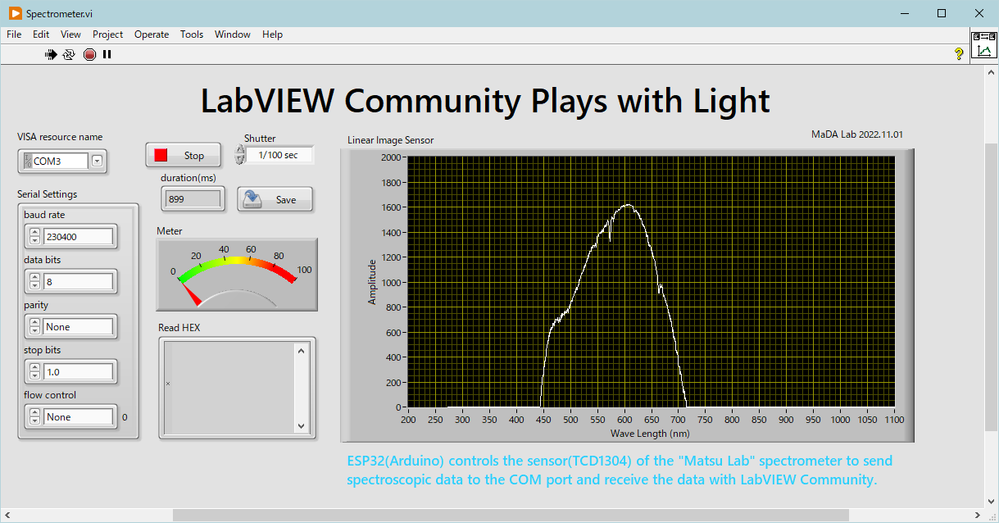Click the Read HEX text box

point(228,387)
